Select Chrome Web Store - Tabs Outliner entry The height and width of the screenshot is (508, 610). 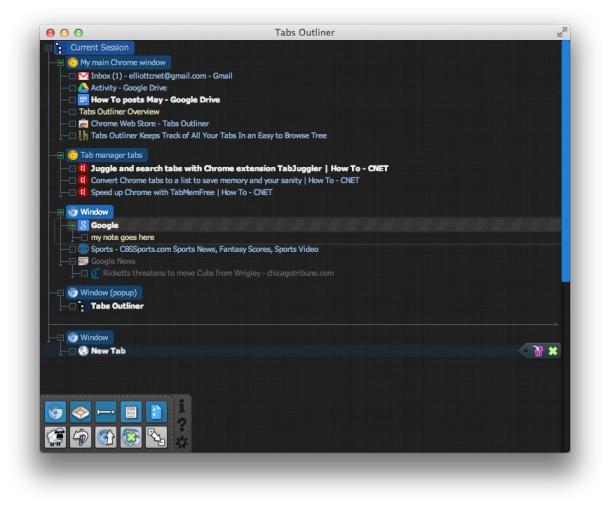coord(150,124)
